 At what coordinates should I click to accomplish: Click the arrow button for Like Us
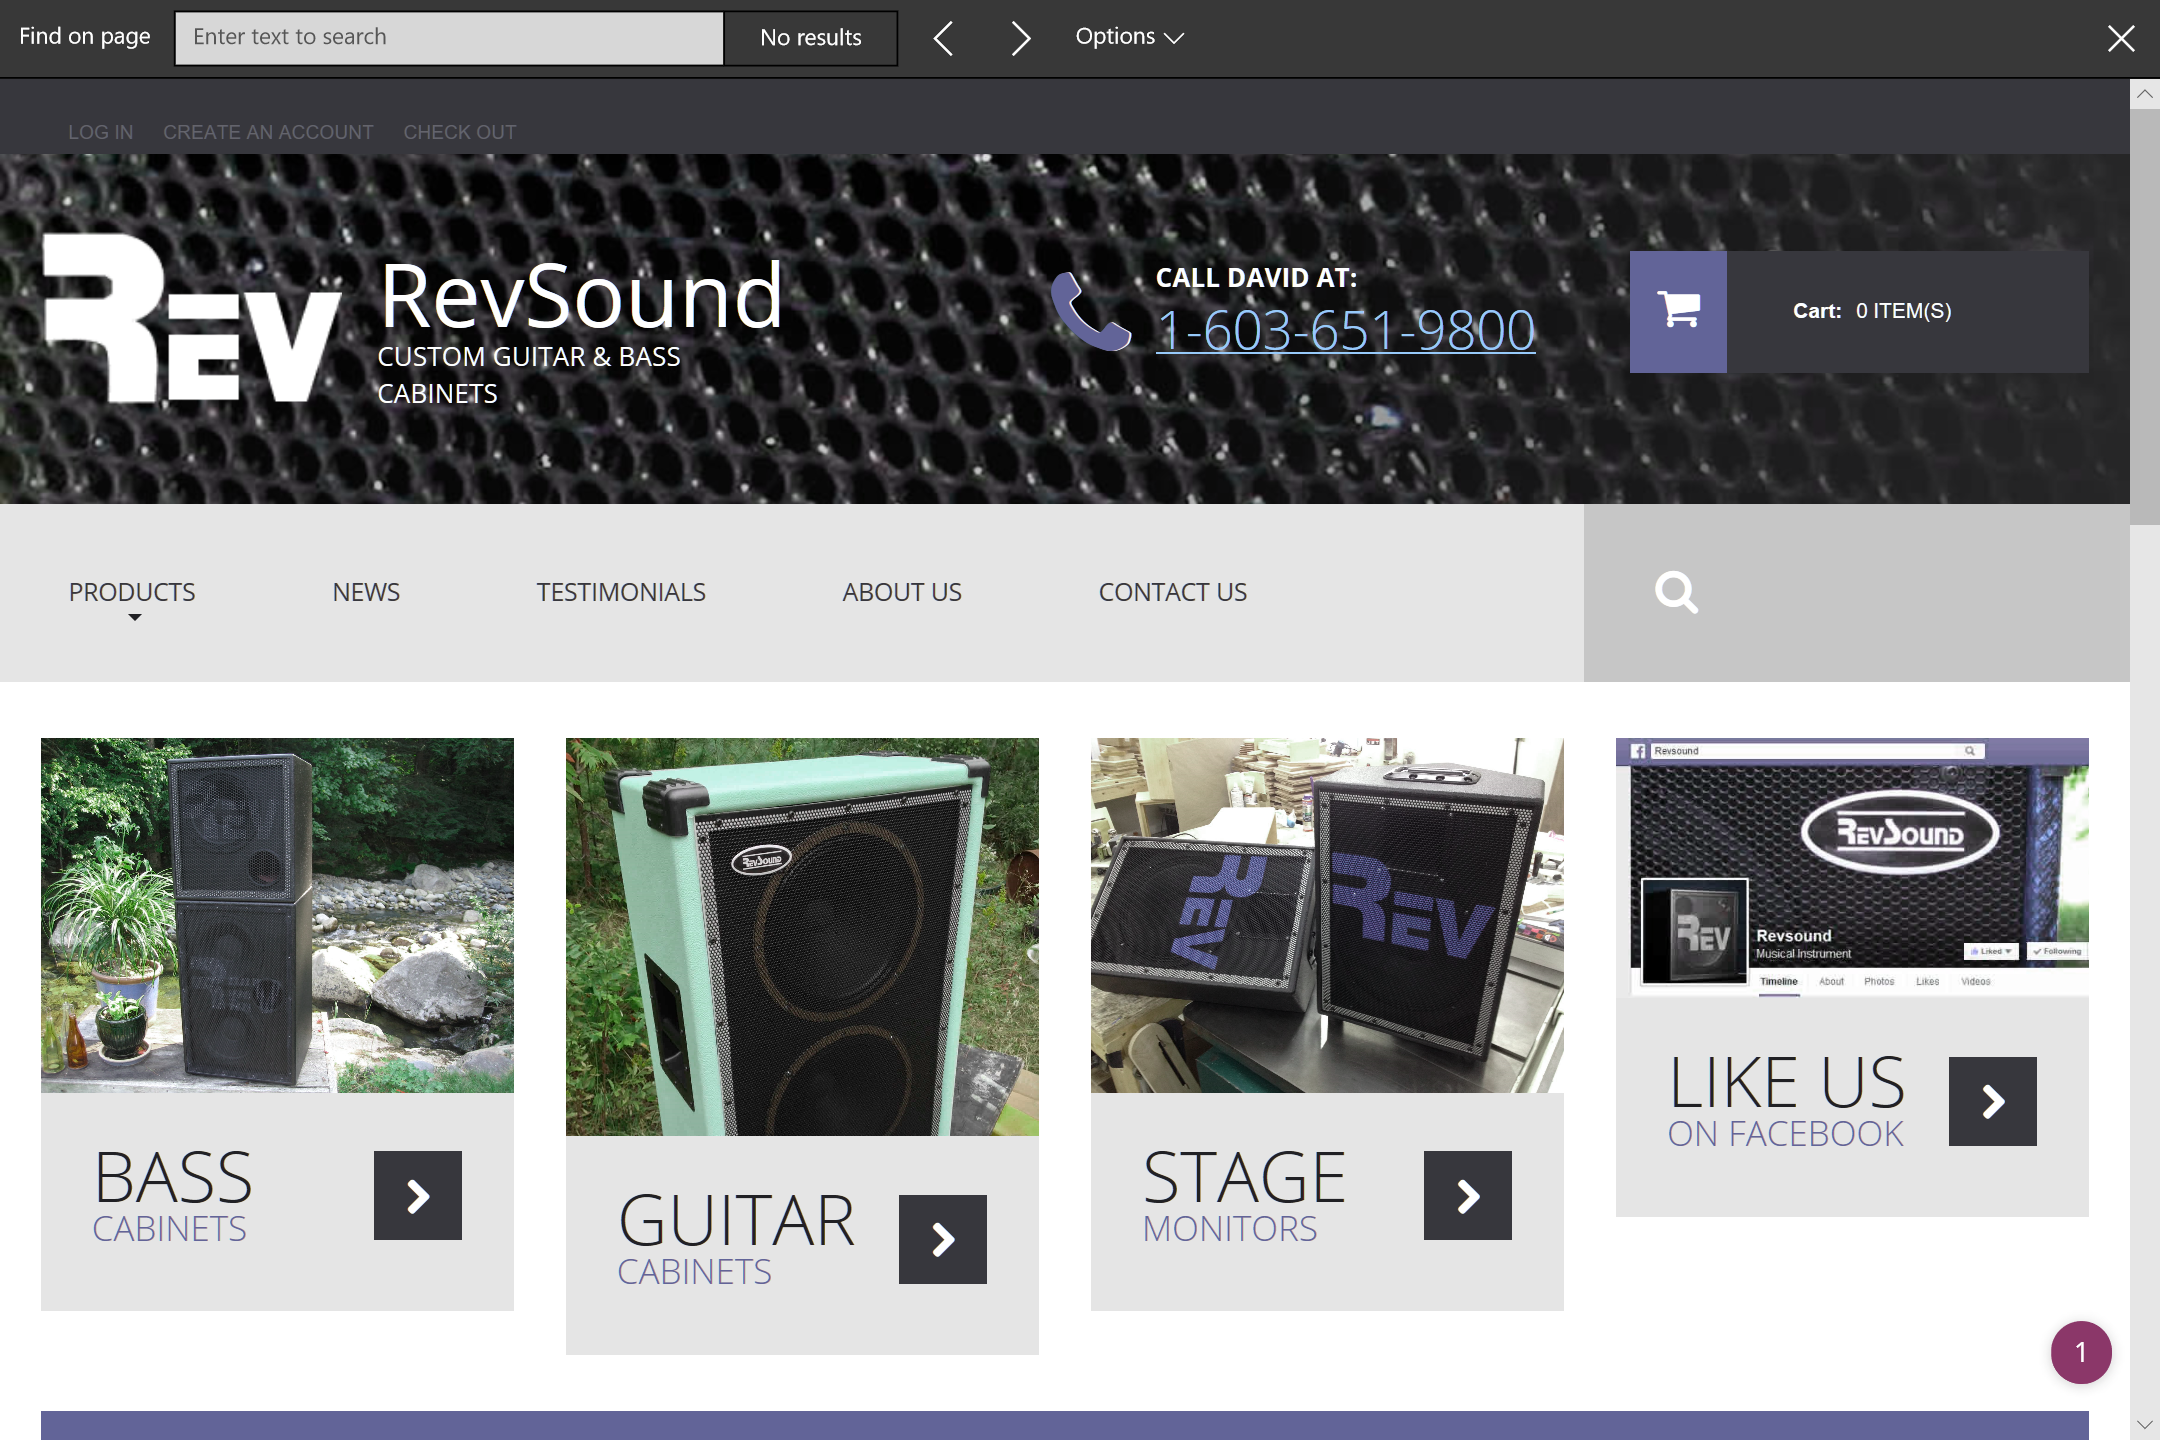tap(1993, 1101)
